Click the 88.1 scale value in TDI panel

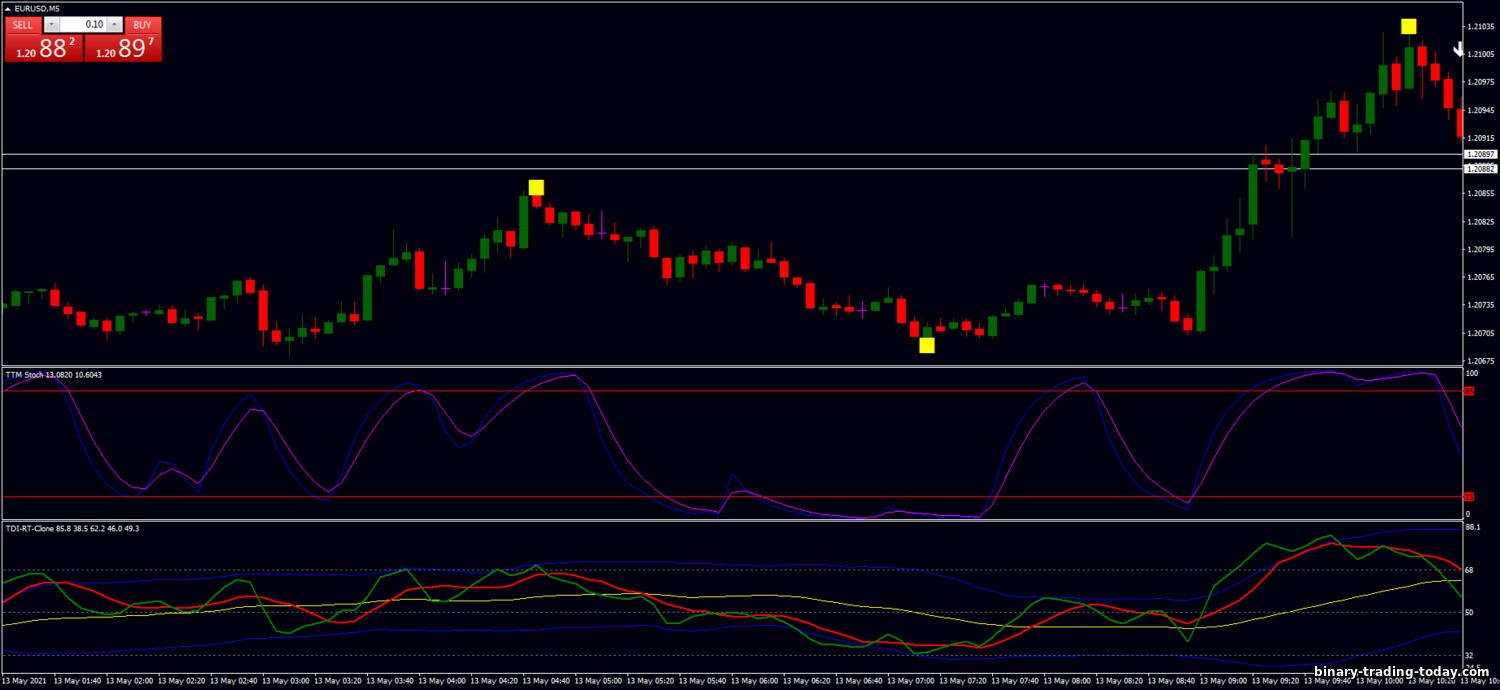point(1472,526)
